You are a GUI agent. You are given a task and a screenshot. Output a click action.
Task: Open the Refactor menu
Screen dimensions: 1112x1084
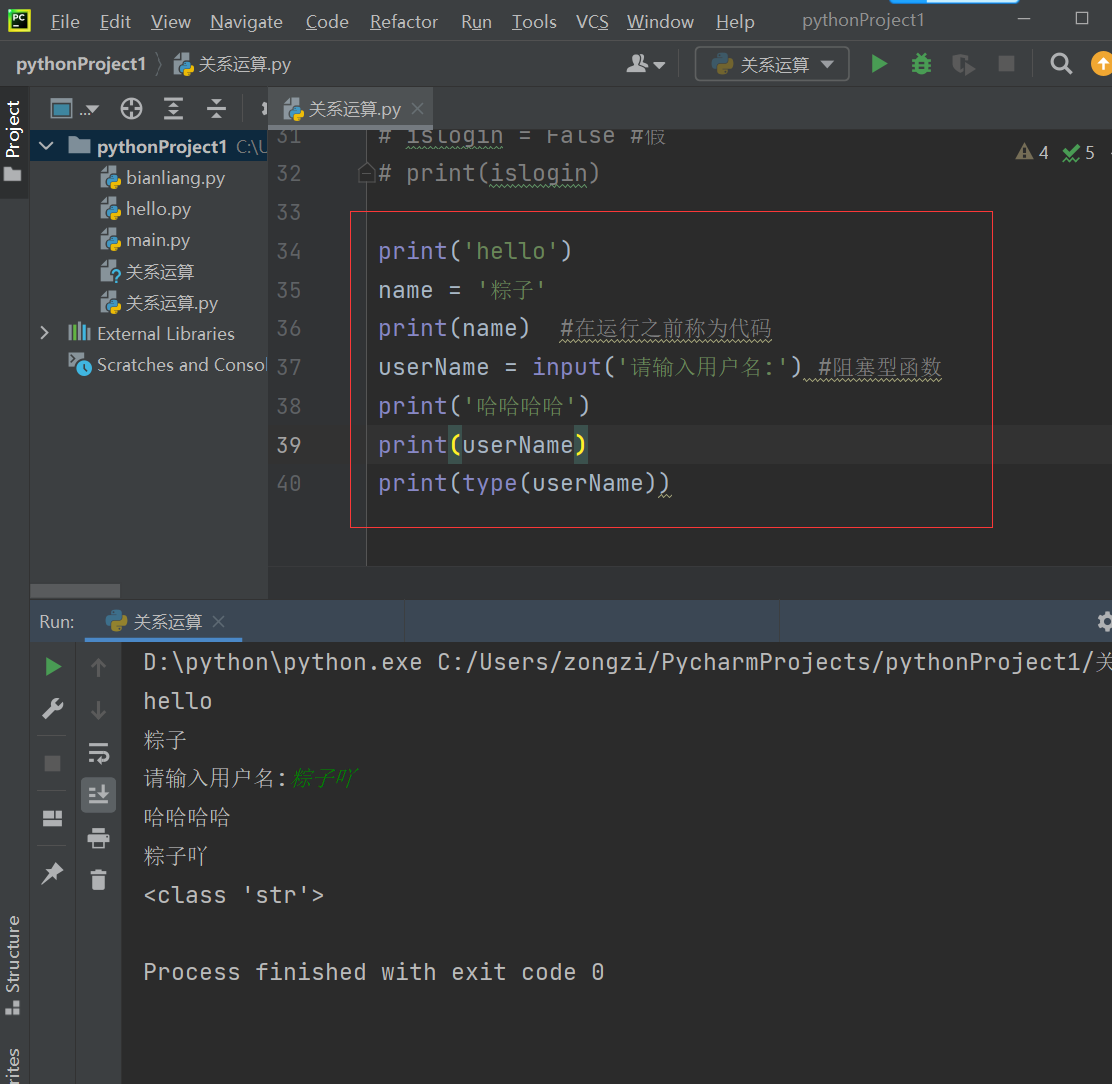coord(403,21)
